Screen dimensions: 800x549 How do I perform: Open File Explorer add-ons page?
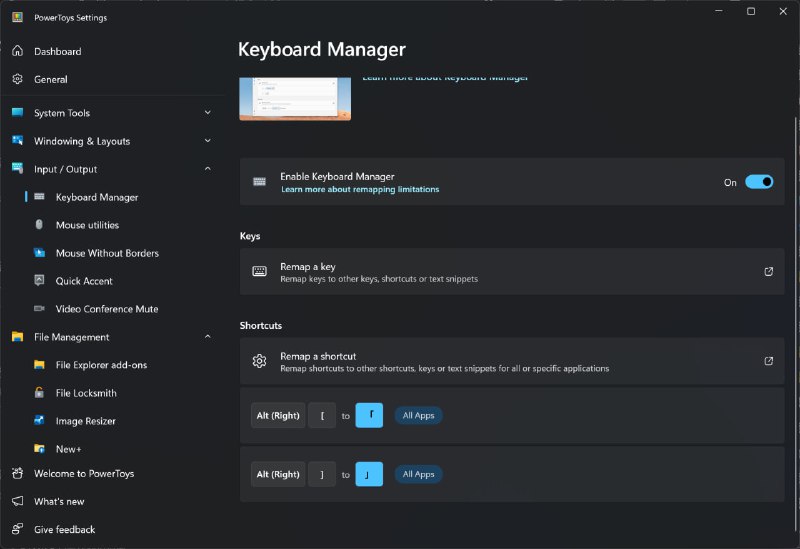[x=101, y=365]
